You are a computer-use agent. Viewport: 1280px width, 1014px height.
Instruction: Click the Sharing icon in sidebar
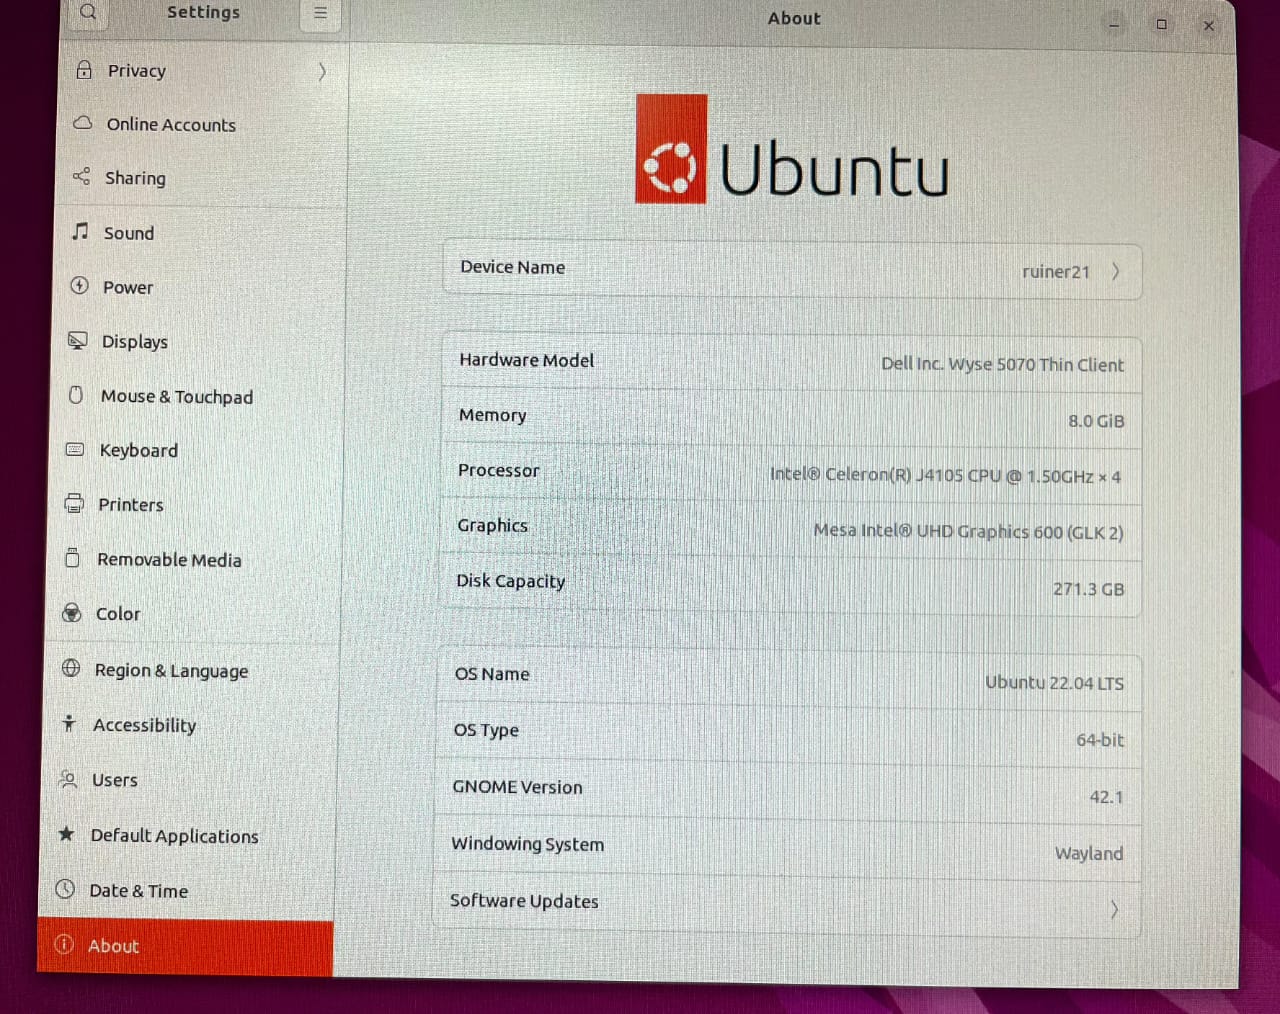81,177
